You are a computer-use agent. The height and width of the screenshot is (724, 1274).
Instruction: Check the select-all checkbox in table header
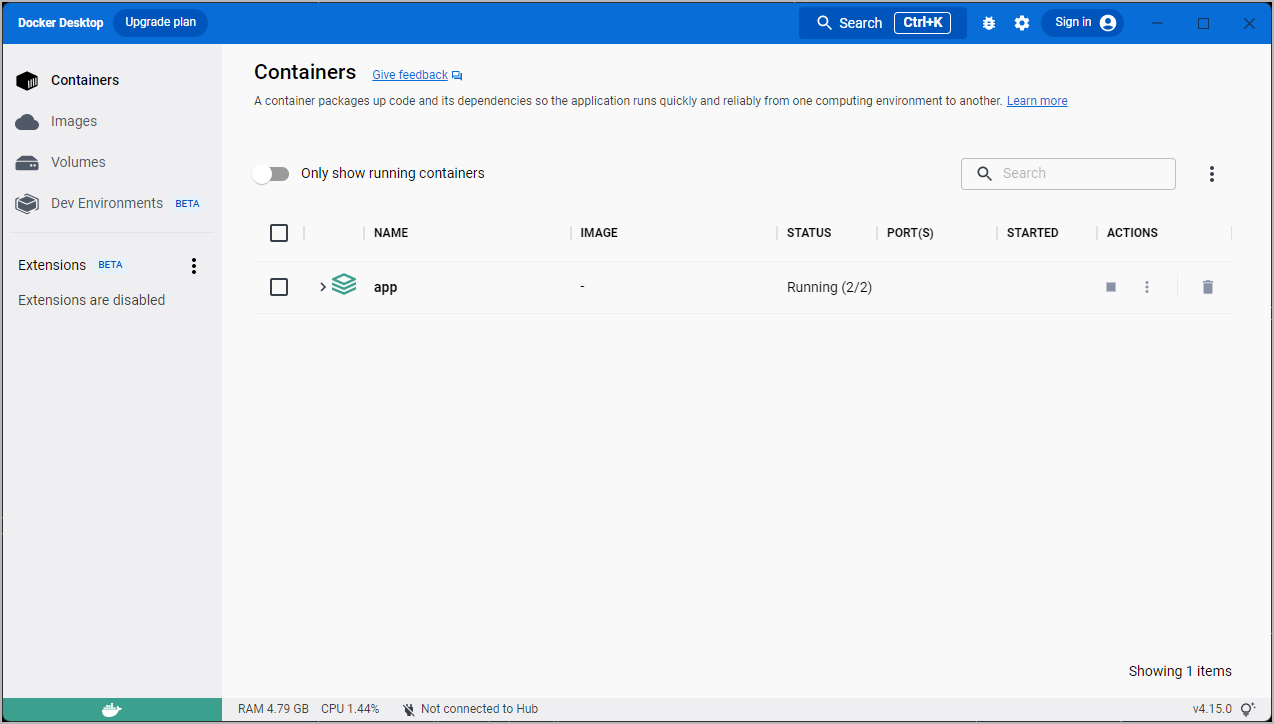pyautogui.click(x=279, y=233)
